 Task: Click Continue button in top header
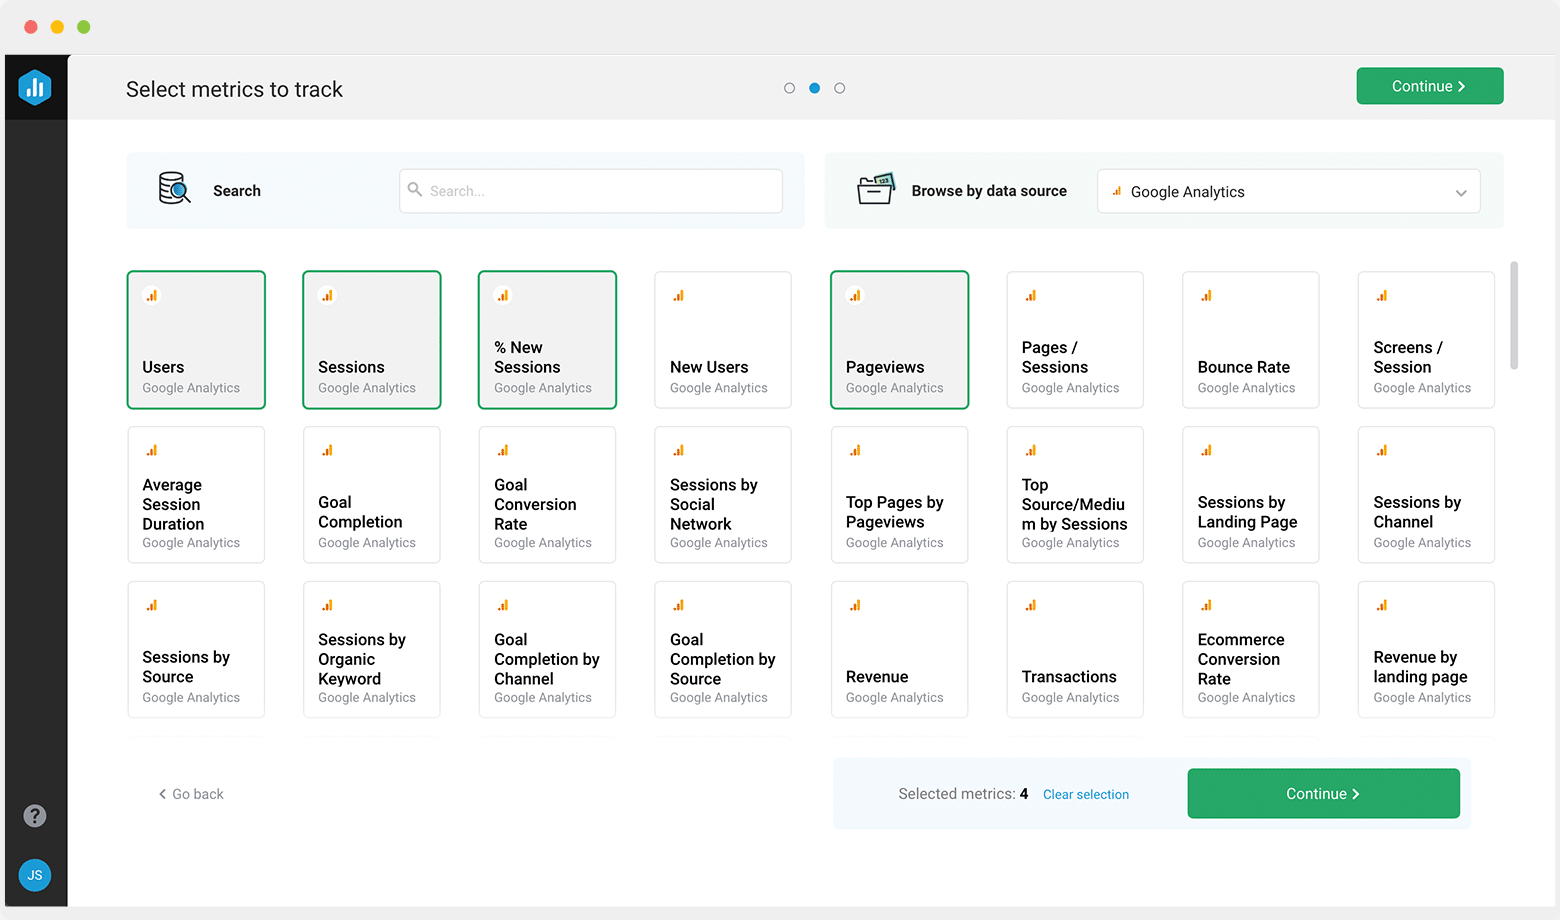[x=1430, y=86]
